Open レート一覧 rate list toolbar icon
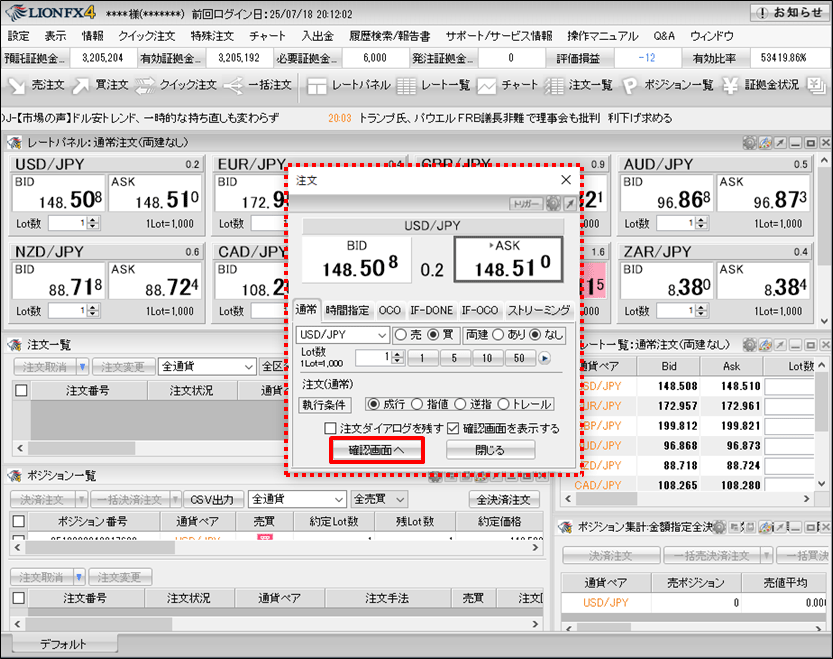 tap(433, 85)
